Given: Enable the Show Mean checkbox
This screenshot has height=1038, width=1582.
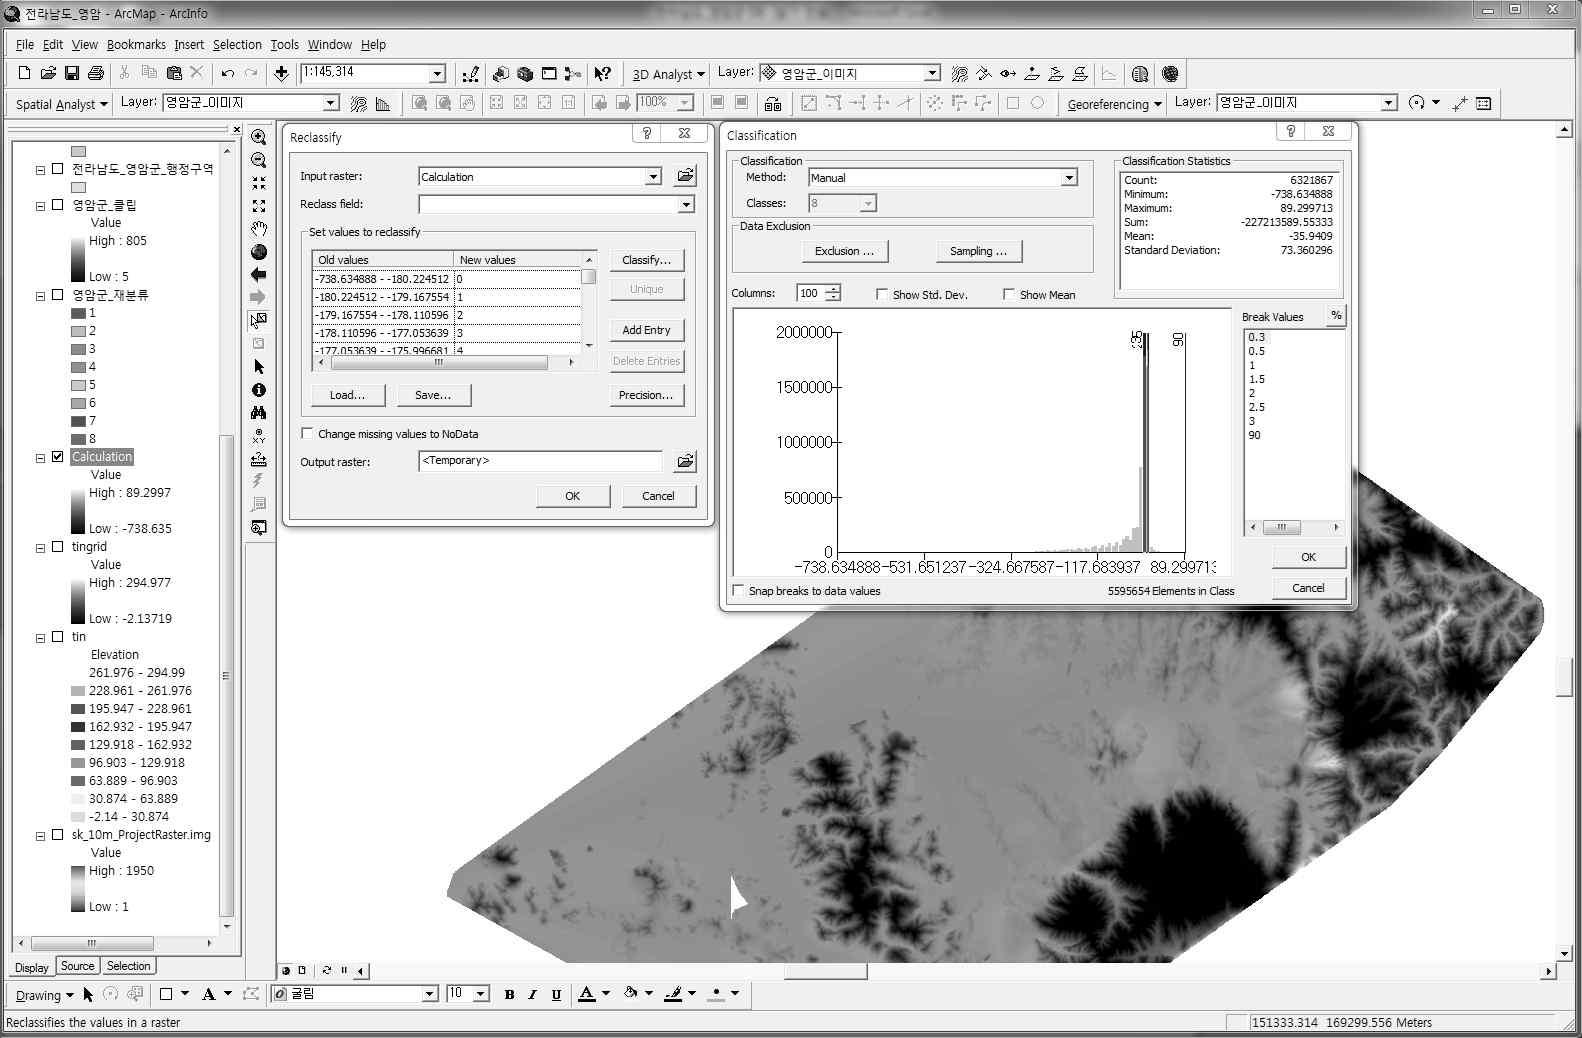Looking at the screenshot, I should point(1009,294).
